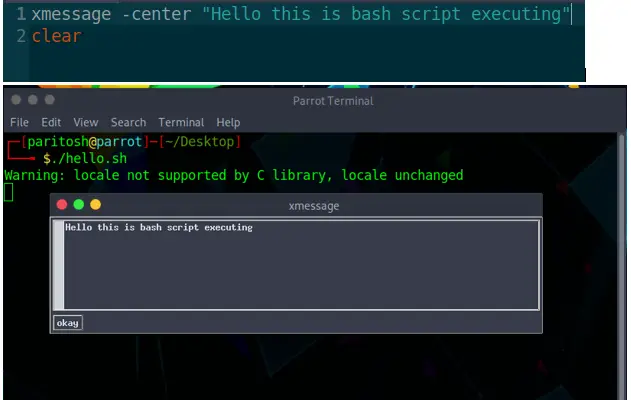631x400 pixels.
Task: Open the Edit menu
Action: (51, 122)
